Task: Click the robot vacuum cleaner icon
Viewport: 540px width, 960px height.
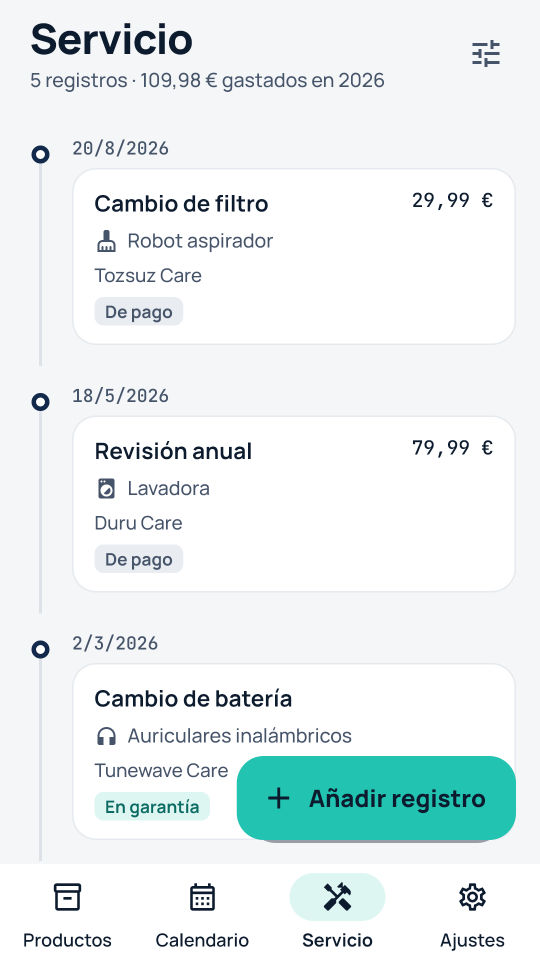Action: point(107,241)
